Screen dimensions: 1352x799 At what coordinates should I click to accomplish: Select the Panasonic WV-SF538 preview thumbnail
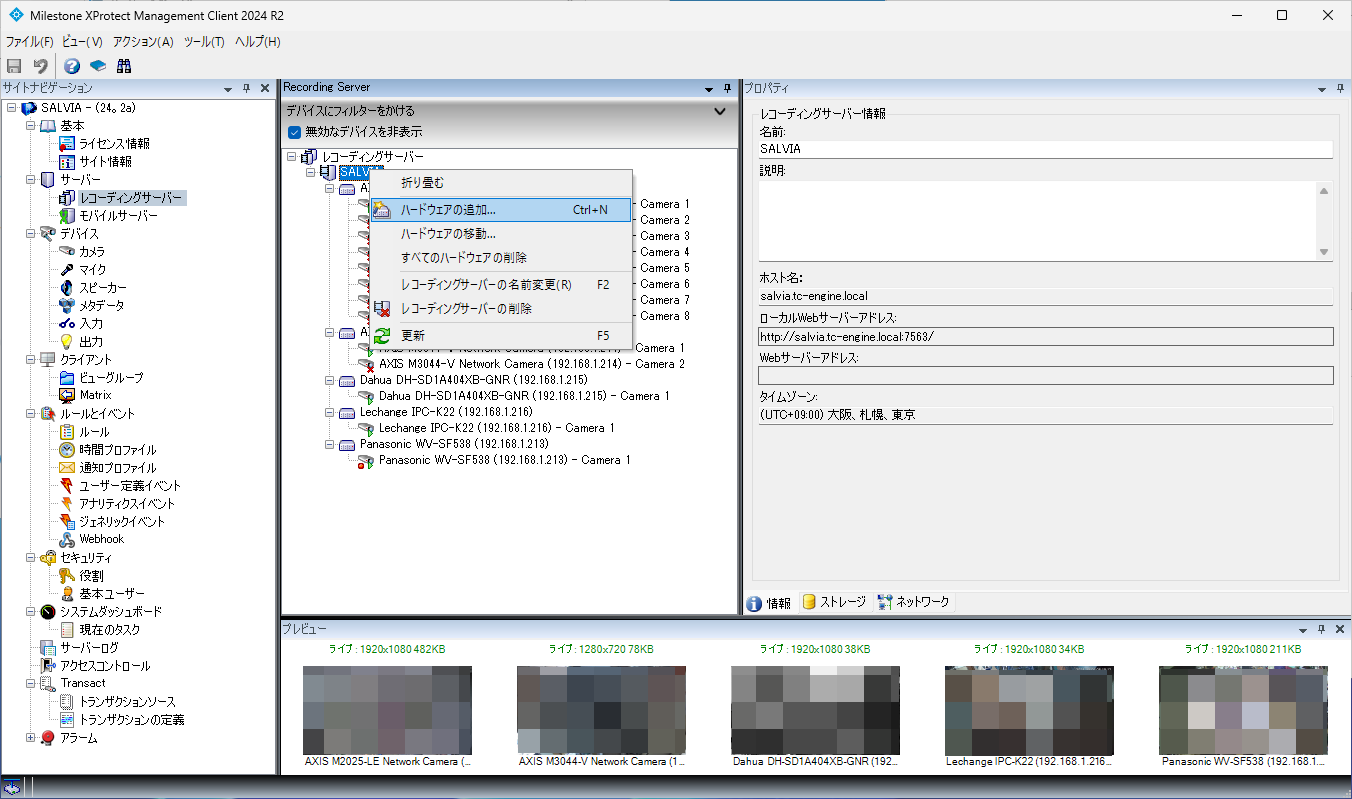[x=1243, y=710]
